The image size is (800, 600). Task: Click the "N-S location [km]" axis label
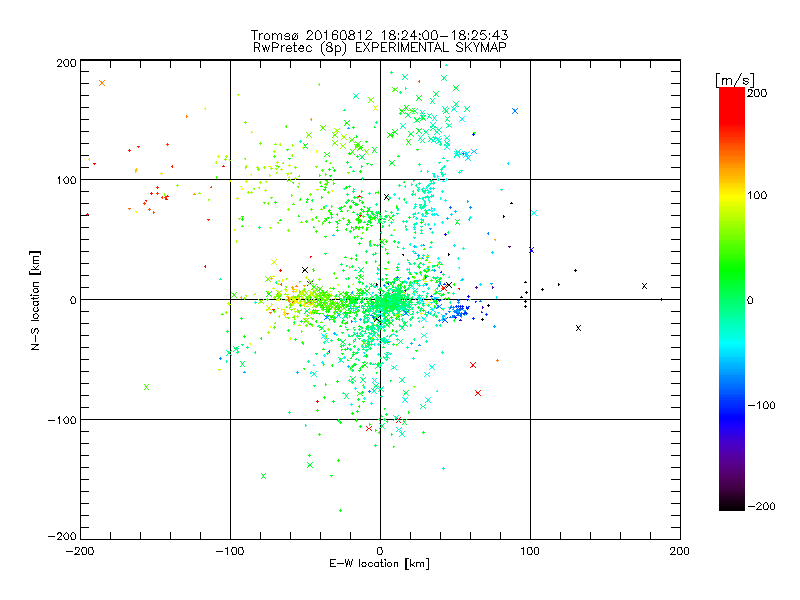pyautogui.click(x=35, y=300)
